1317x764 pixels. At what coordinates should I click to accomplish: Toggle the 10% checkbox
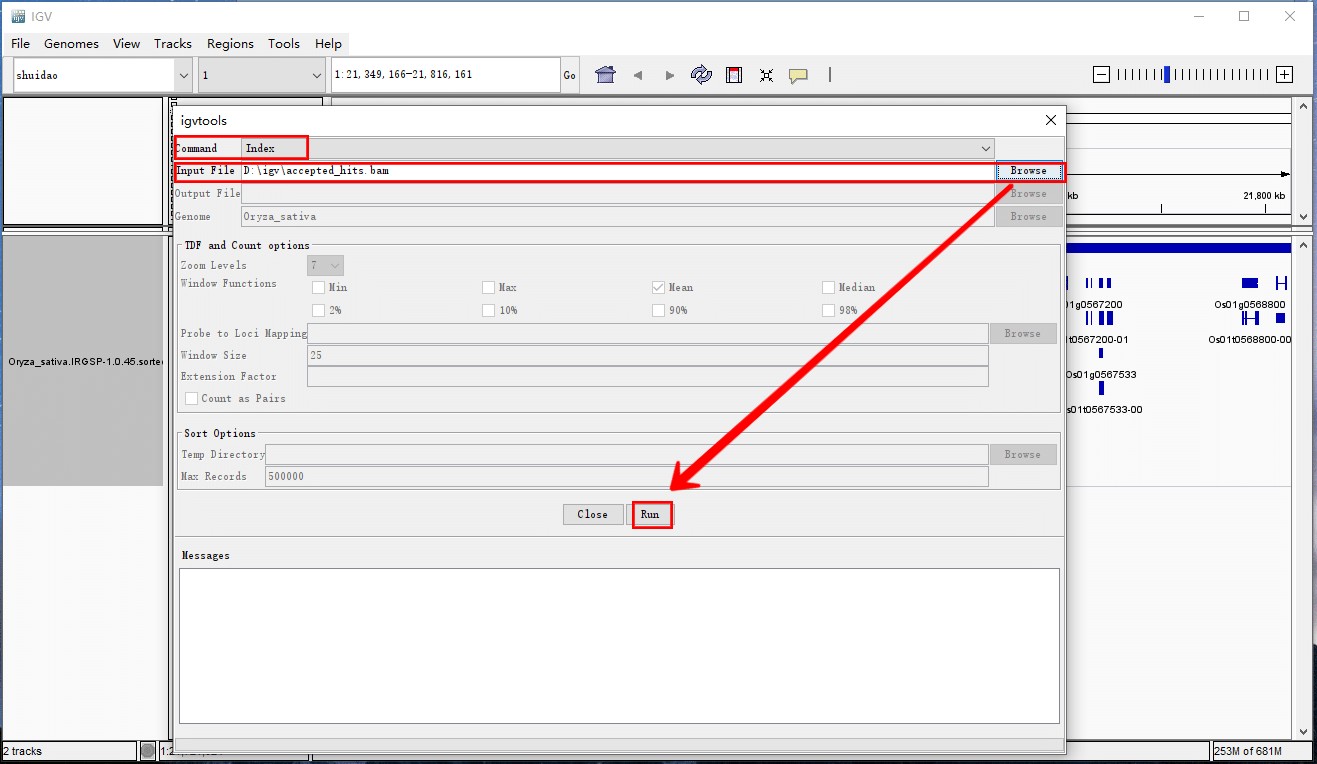pyautogui.click(x=488, y=310)
